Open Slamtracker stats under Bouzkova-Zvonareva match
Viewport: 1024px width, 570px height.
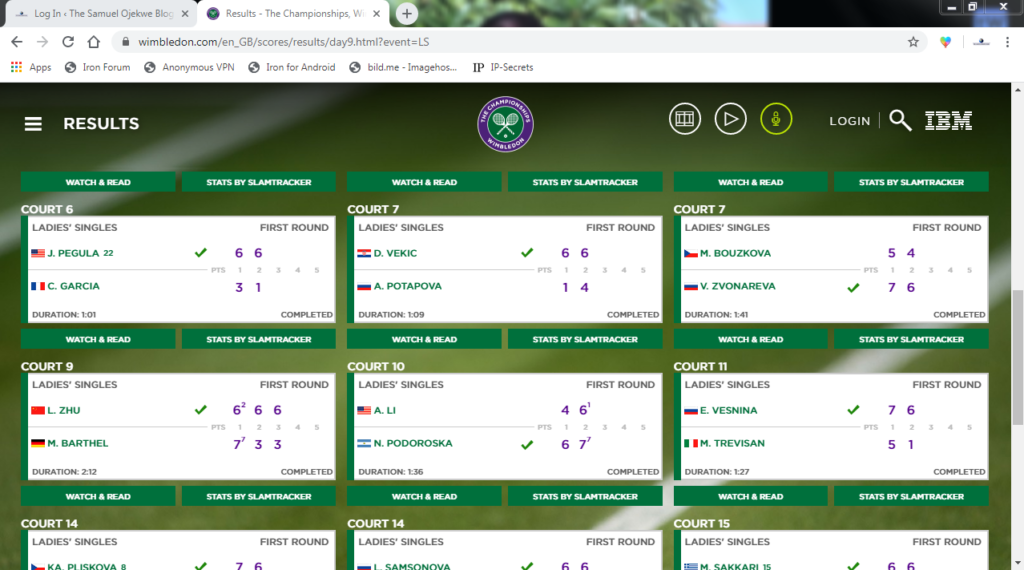911,340
